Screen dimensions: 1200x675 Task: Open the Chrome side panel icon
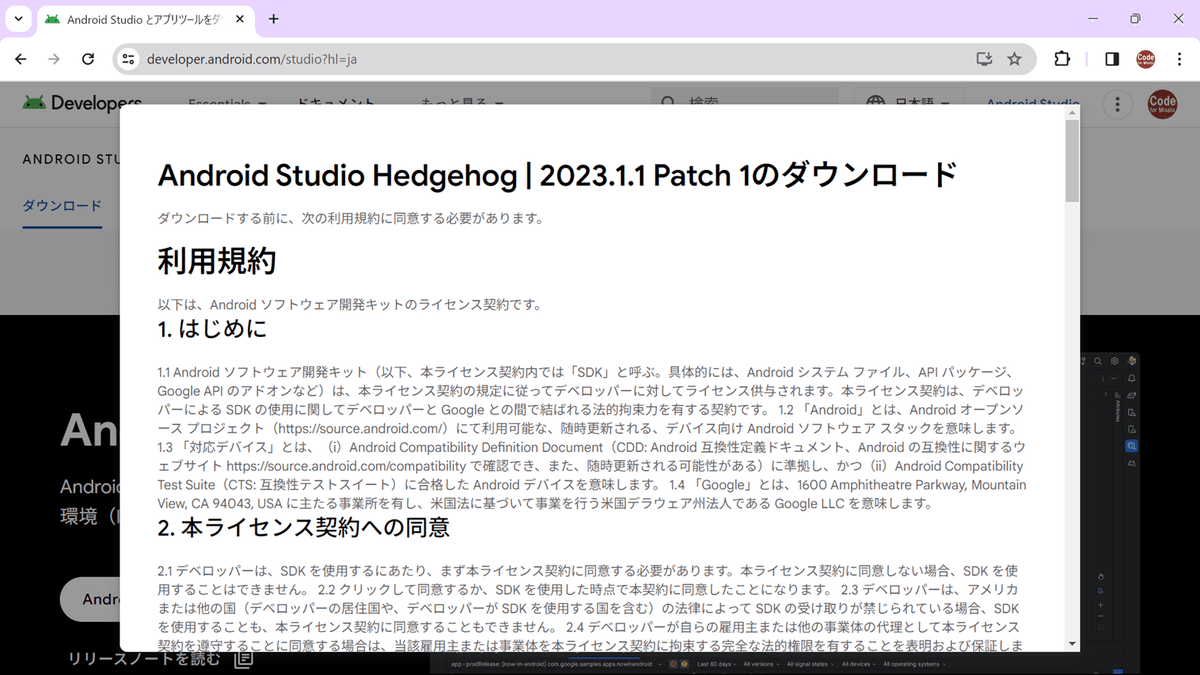1112,59
